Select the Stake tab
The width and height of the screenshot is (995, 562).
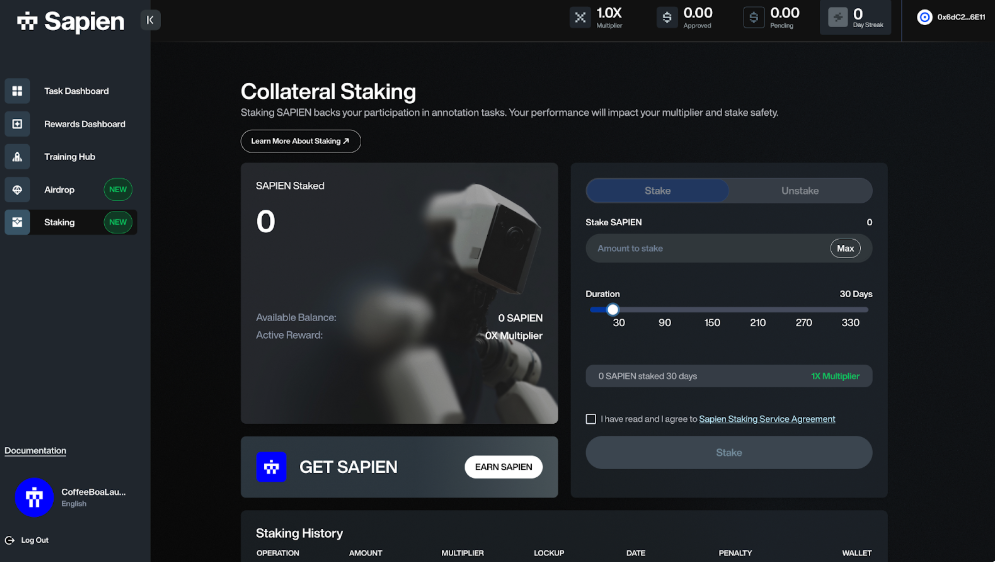(x=657, y=191)
